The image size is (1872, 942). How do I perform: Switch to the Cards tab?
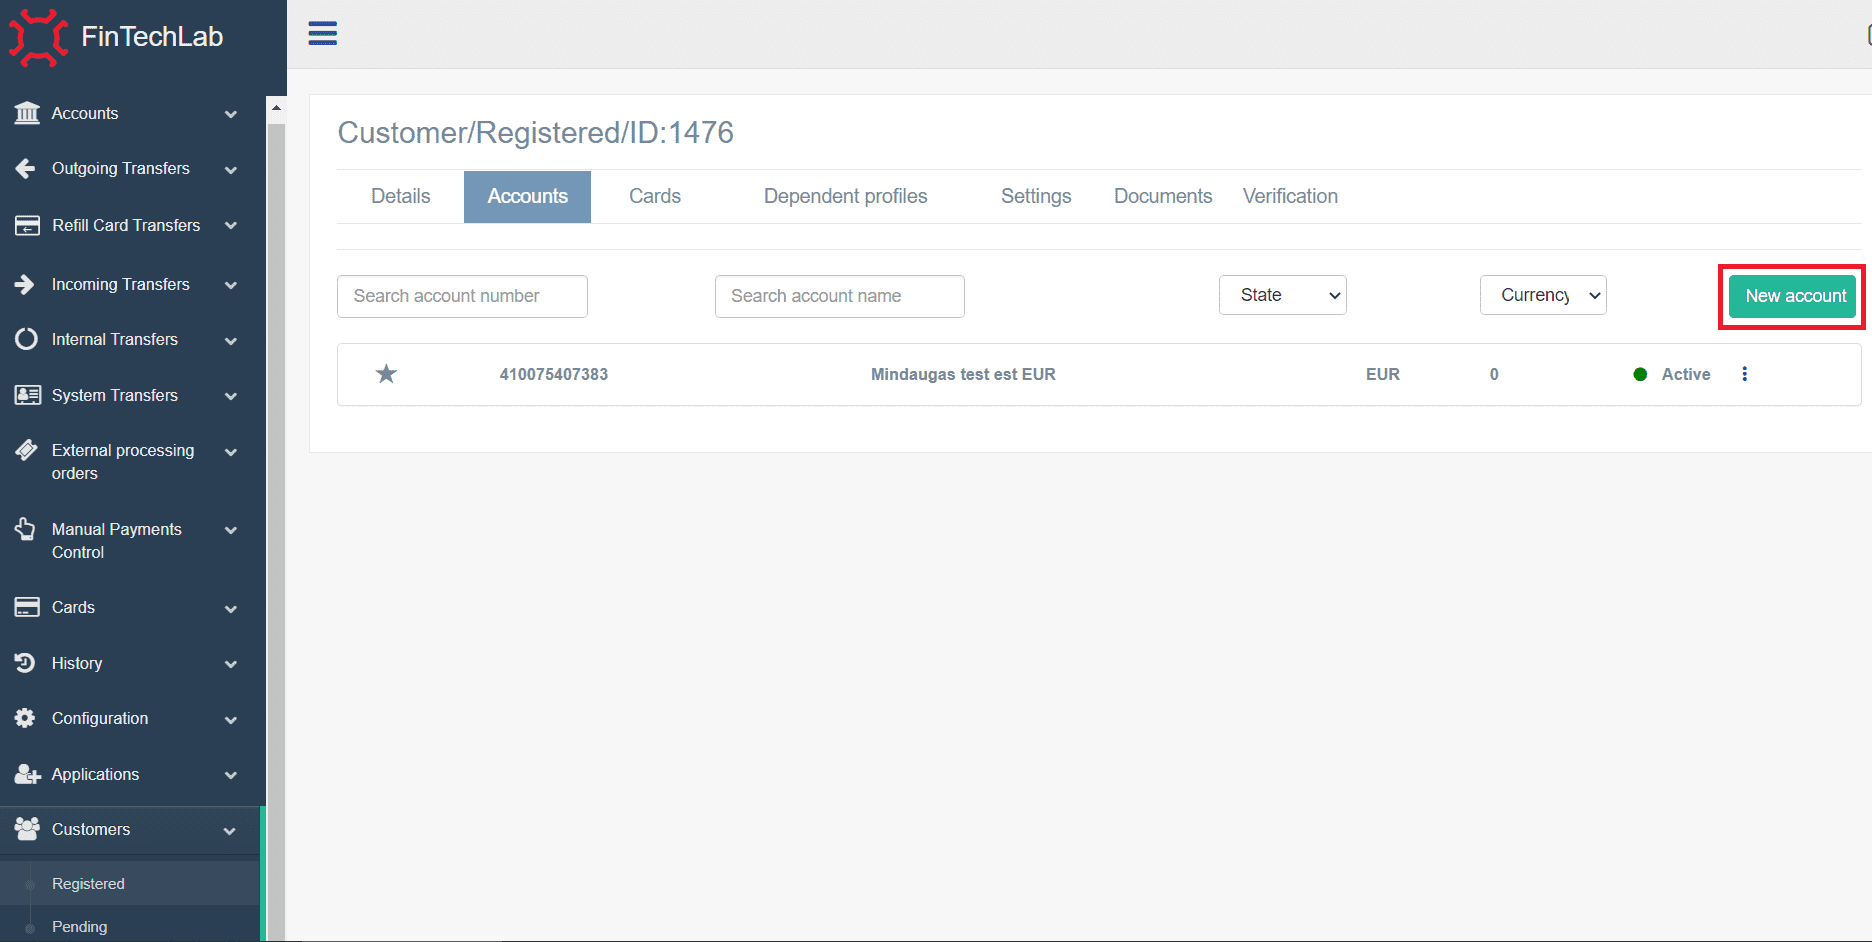[655, 196]
